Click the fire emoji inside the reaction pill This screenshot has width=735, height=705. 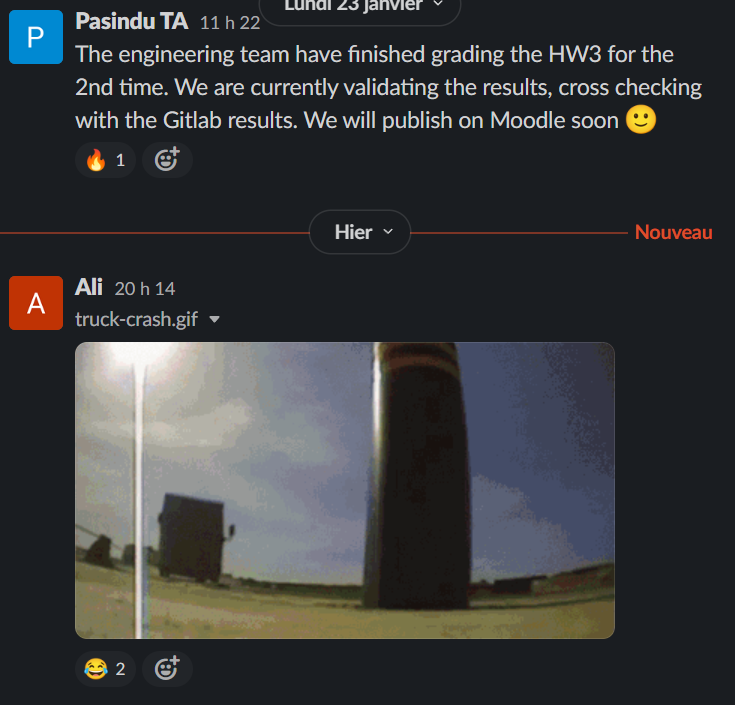point(96,160)
